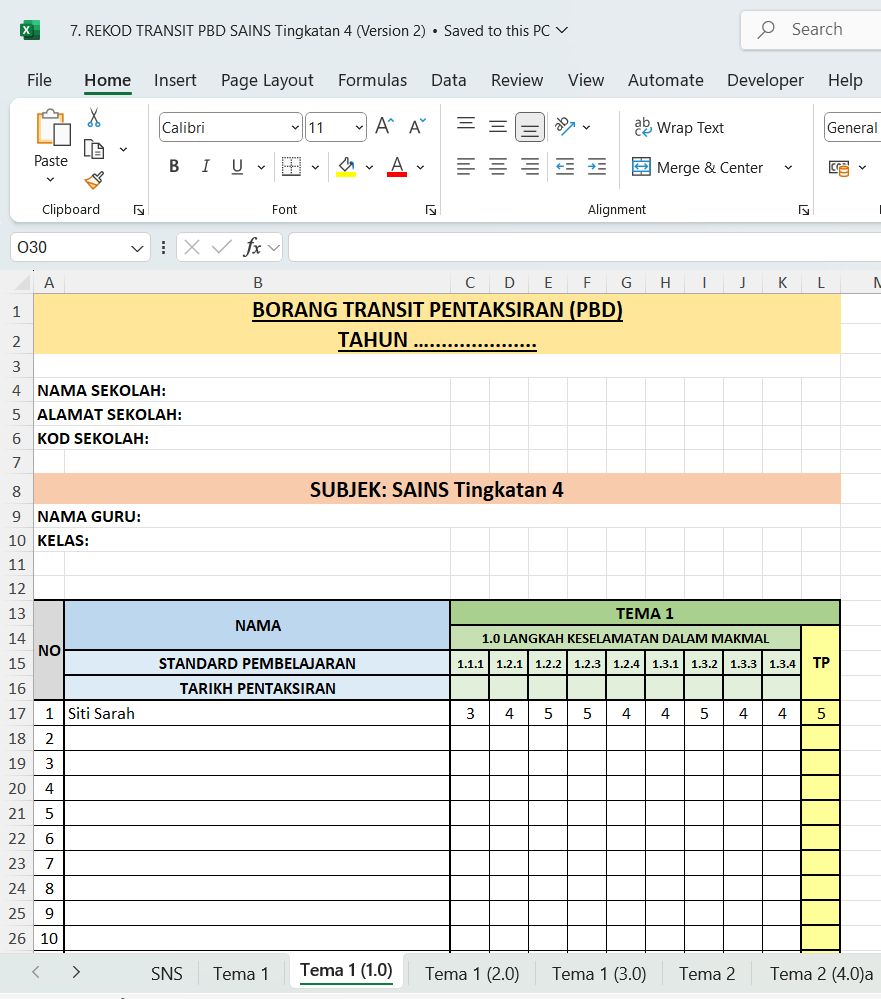This screenshot has height=999, width=881.
Task: Expand the Name Box dropdown arrow
Action: (137, 248)
